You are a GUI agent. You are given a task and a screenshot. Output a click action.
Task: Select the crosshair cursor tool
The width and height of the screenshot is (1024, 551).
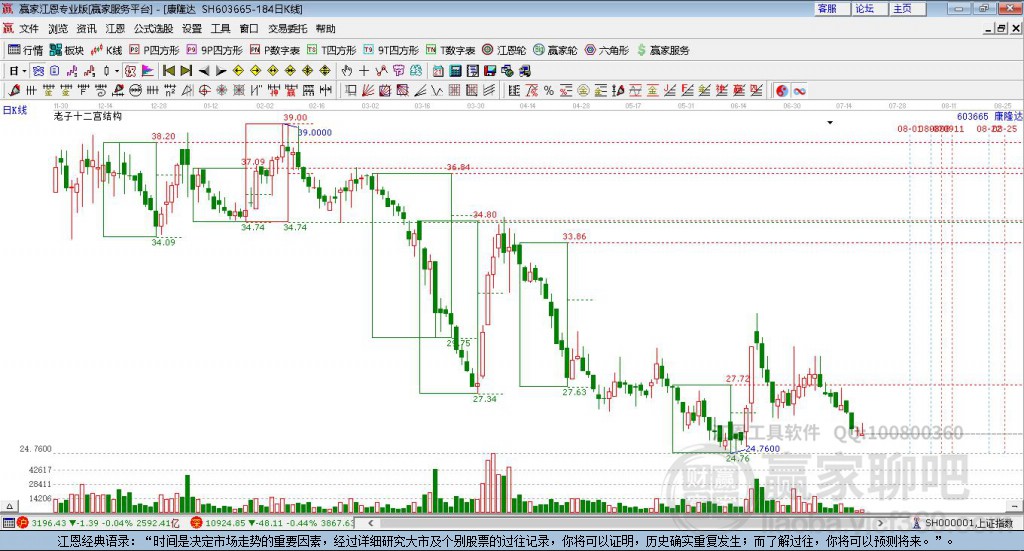[364, 71]
